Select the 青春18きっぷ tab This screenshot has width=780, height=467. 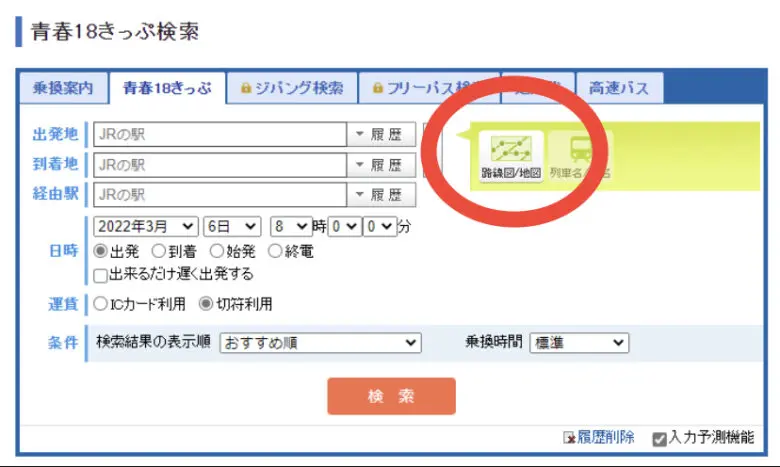pos(167,88)
